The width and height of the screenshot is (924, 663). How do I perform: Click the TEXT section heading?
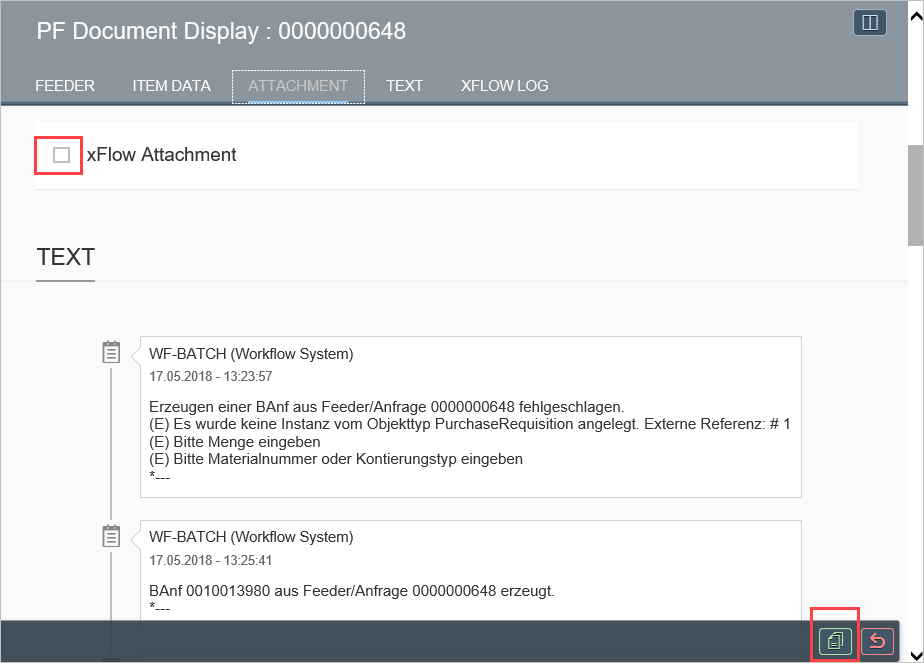coord(65,257)
